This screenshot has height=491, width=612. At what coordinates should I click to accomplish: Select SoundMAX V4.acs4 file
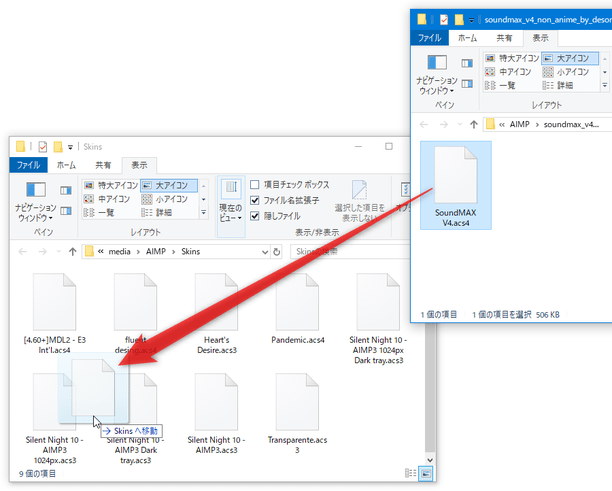pyautogui.click(x=455, y=185)
